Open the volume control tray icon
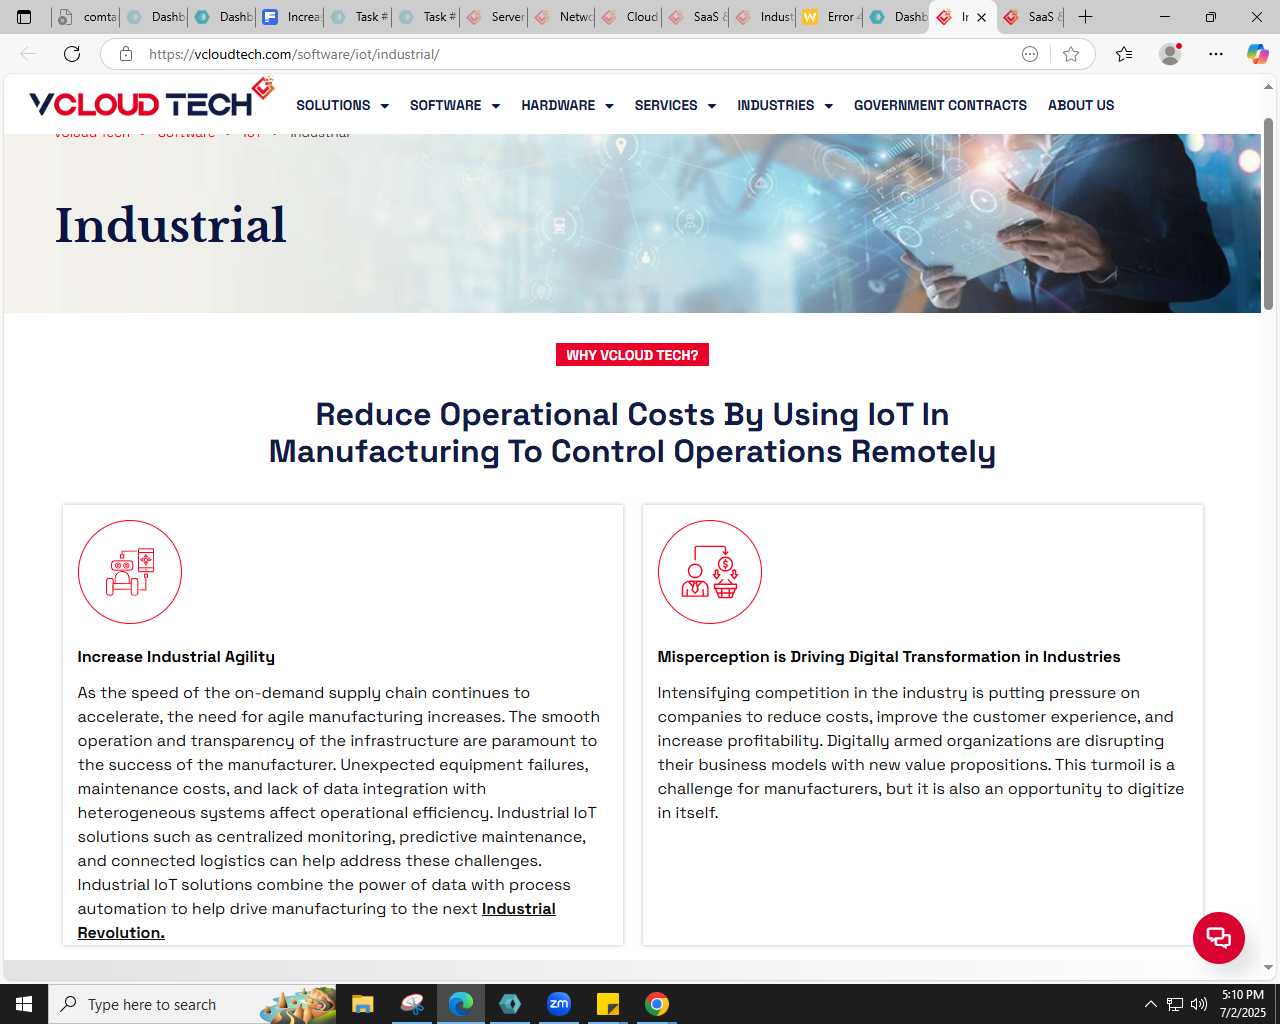 [x=1199, y=1004]
